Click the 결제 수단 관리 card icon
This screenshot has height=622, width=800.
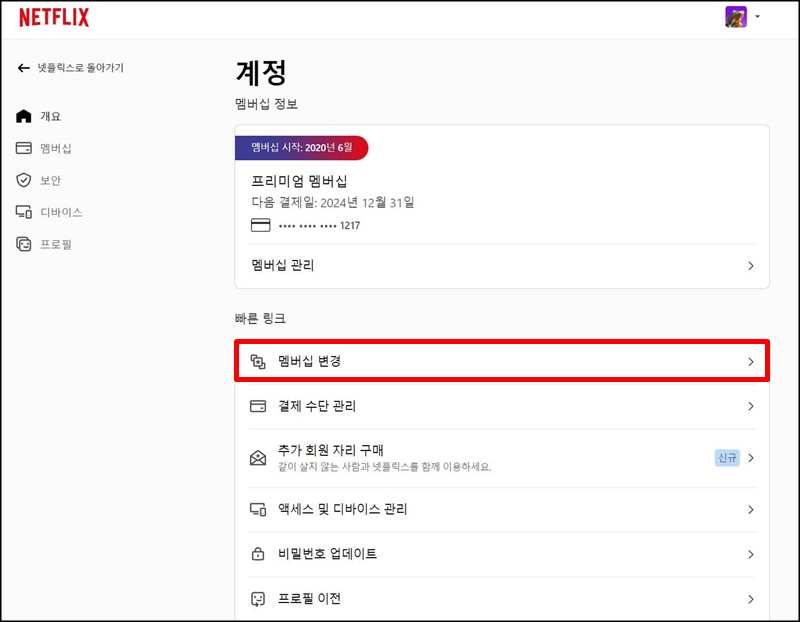click(x=258, y=406)
